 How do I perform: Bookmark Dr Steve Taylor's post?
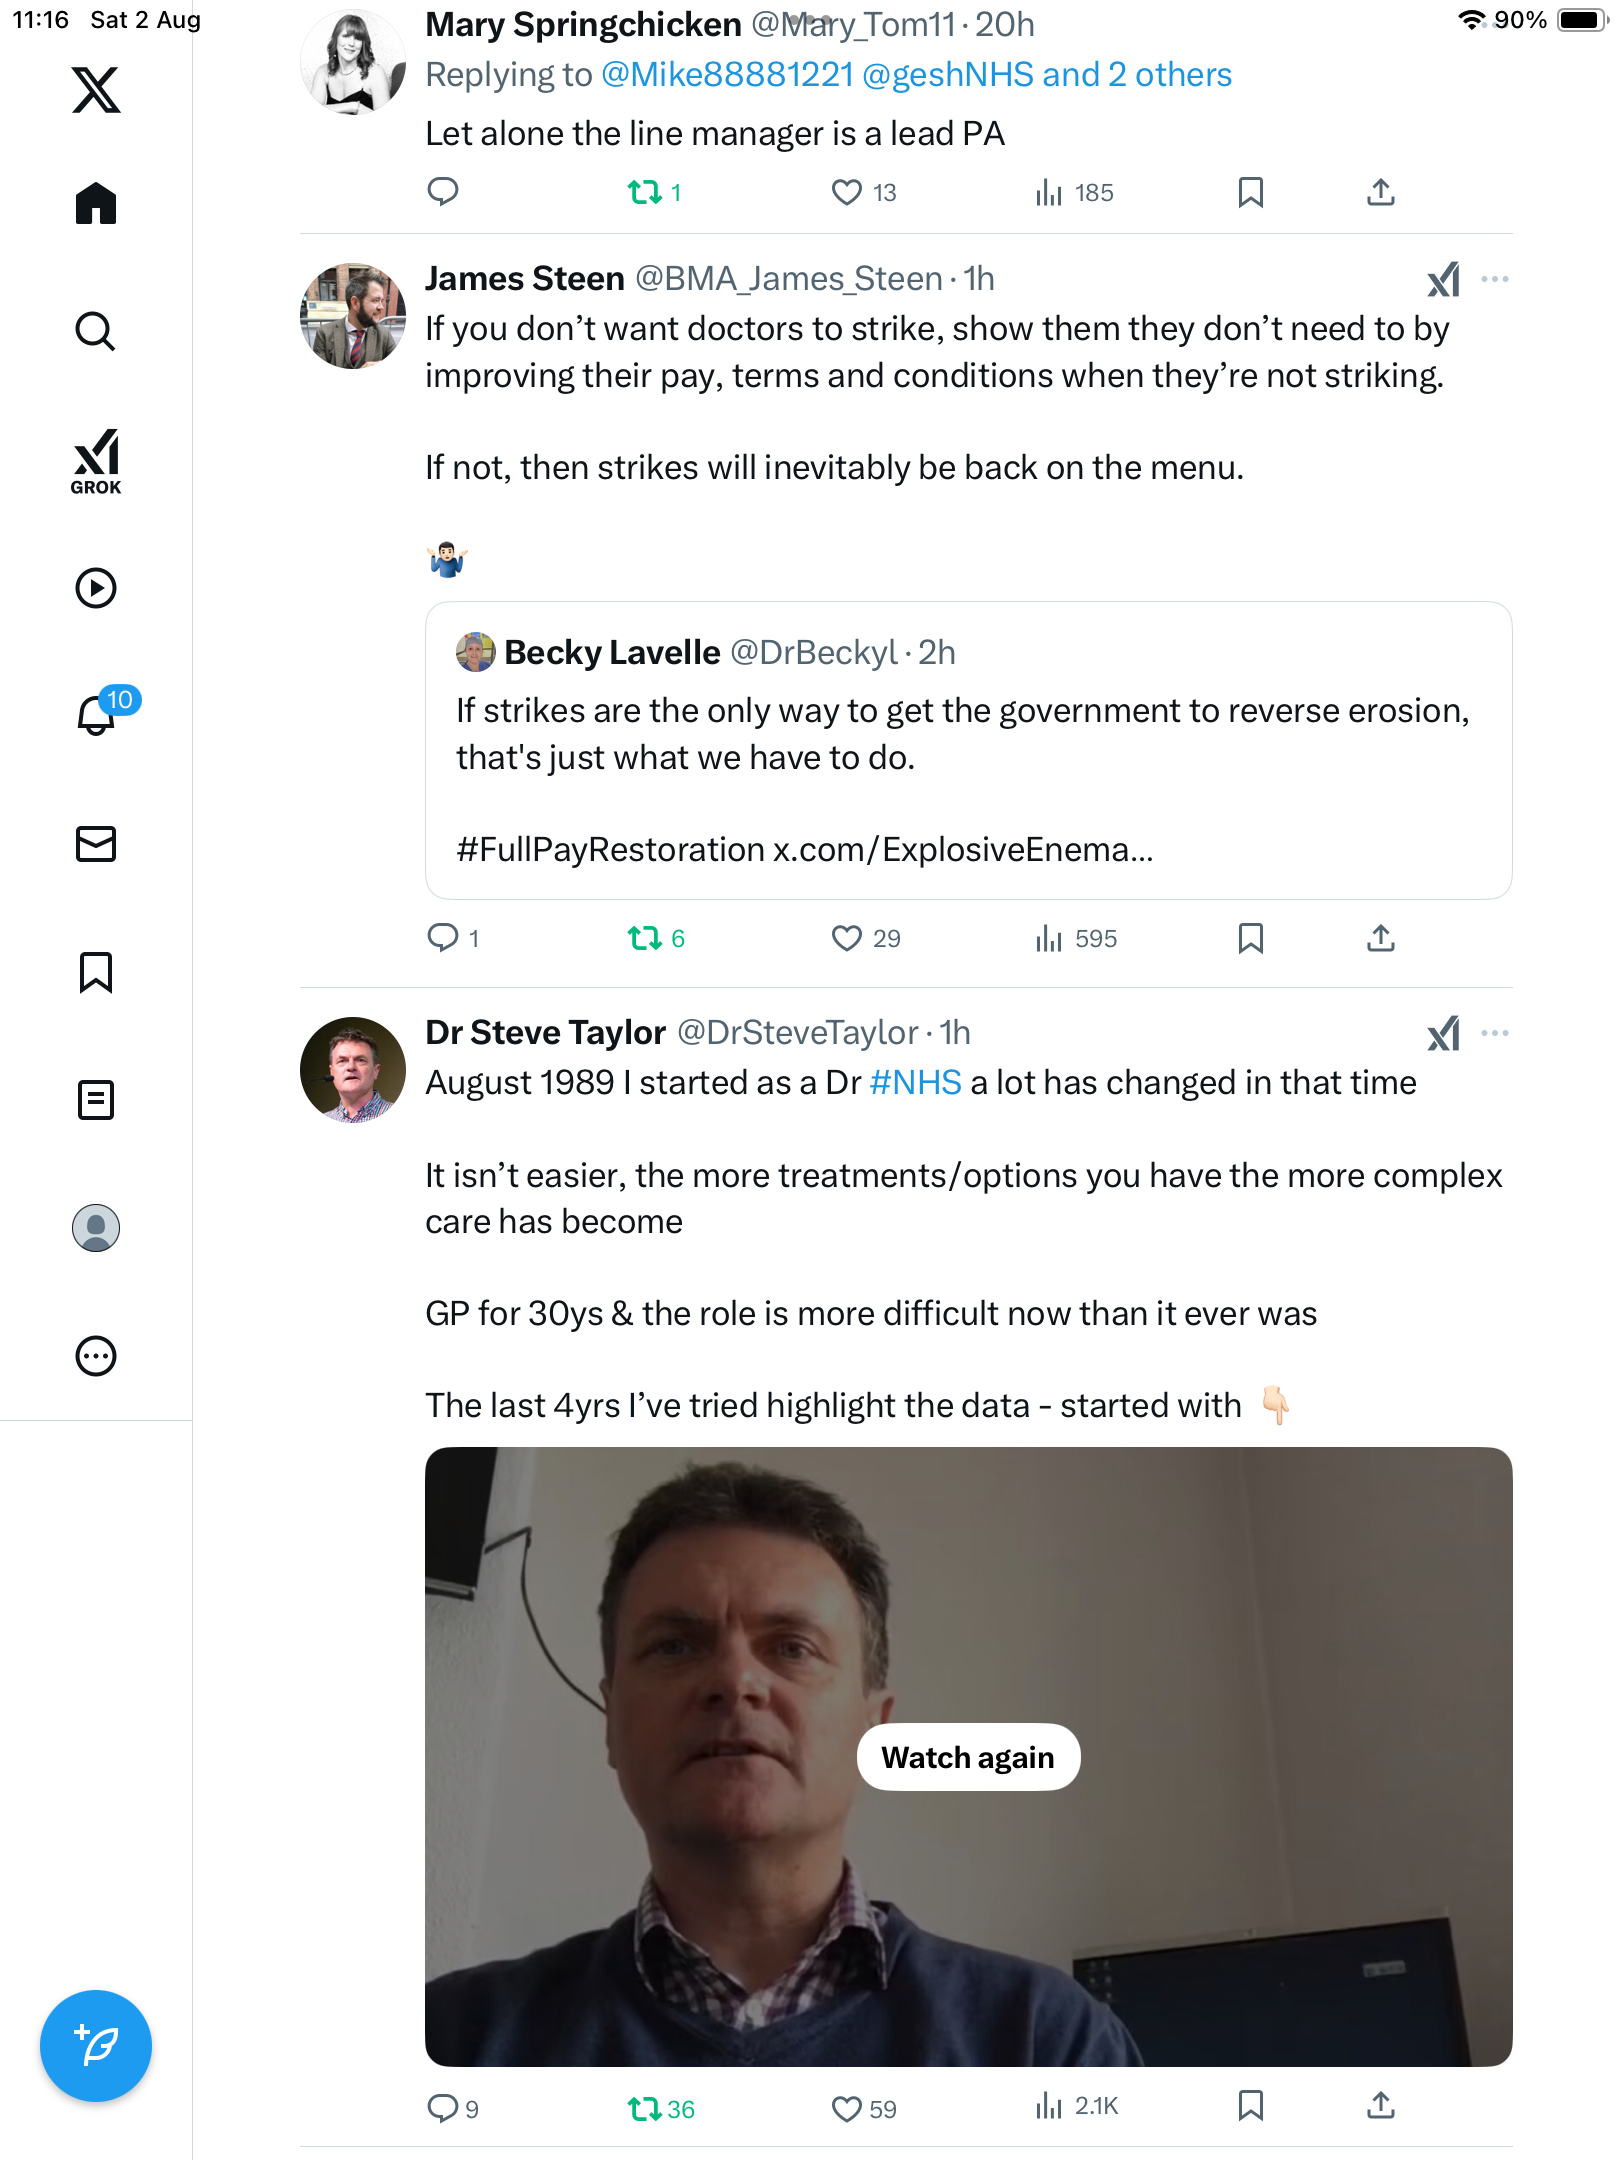pos(1250,2106)
